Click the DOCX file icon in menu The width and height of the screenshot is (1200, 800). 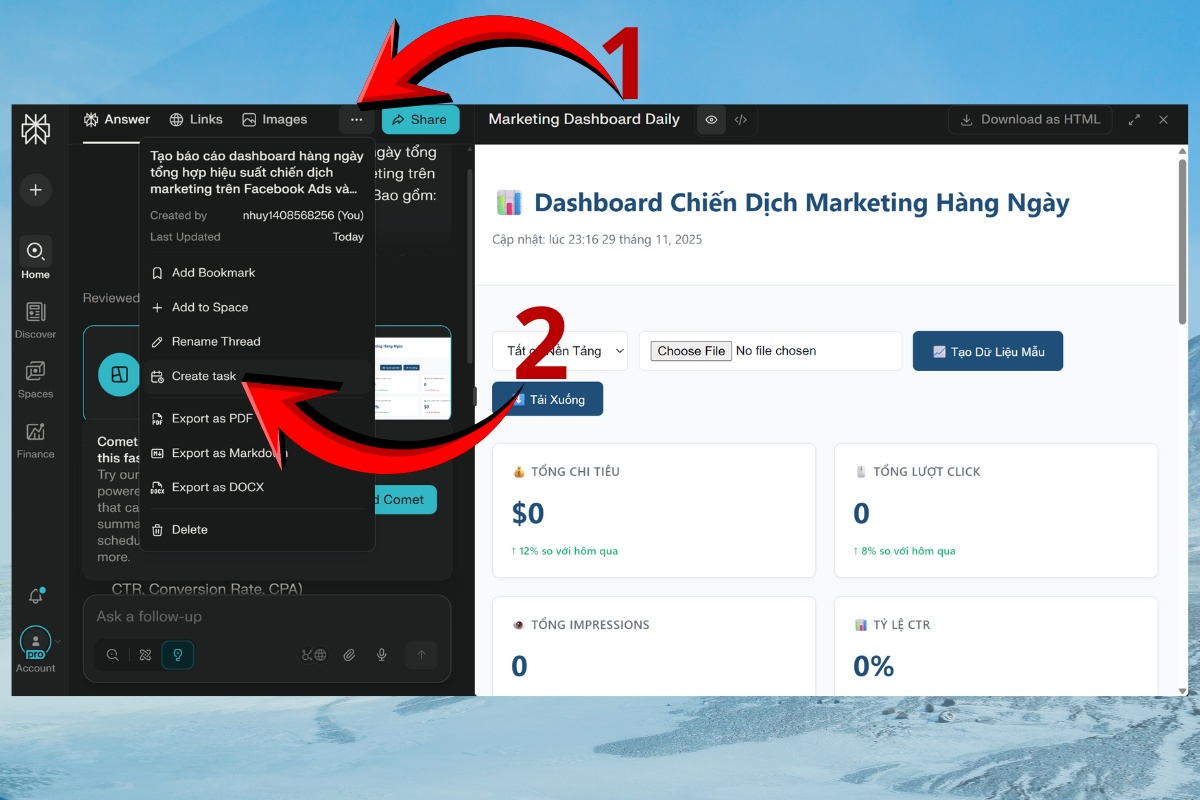point(157,487)
